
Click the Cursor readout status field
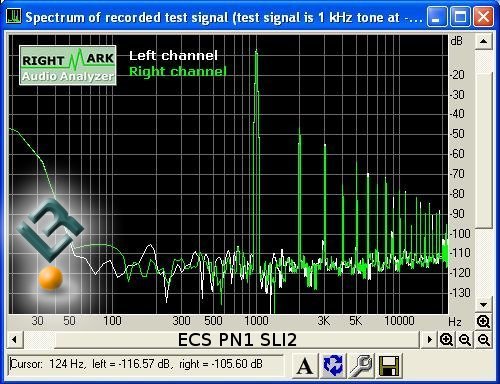[x=145, y=364]
